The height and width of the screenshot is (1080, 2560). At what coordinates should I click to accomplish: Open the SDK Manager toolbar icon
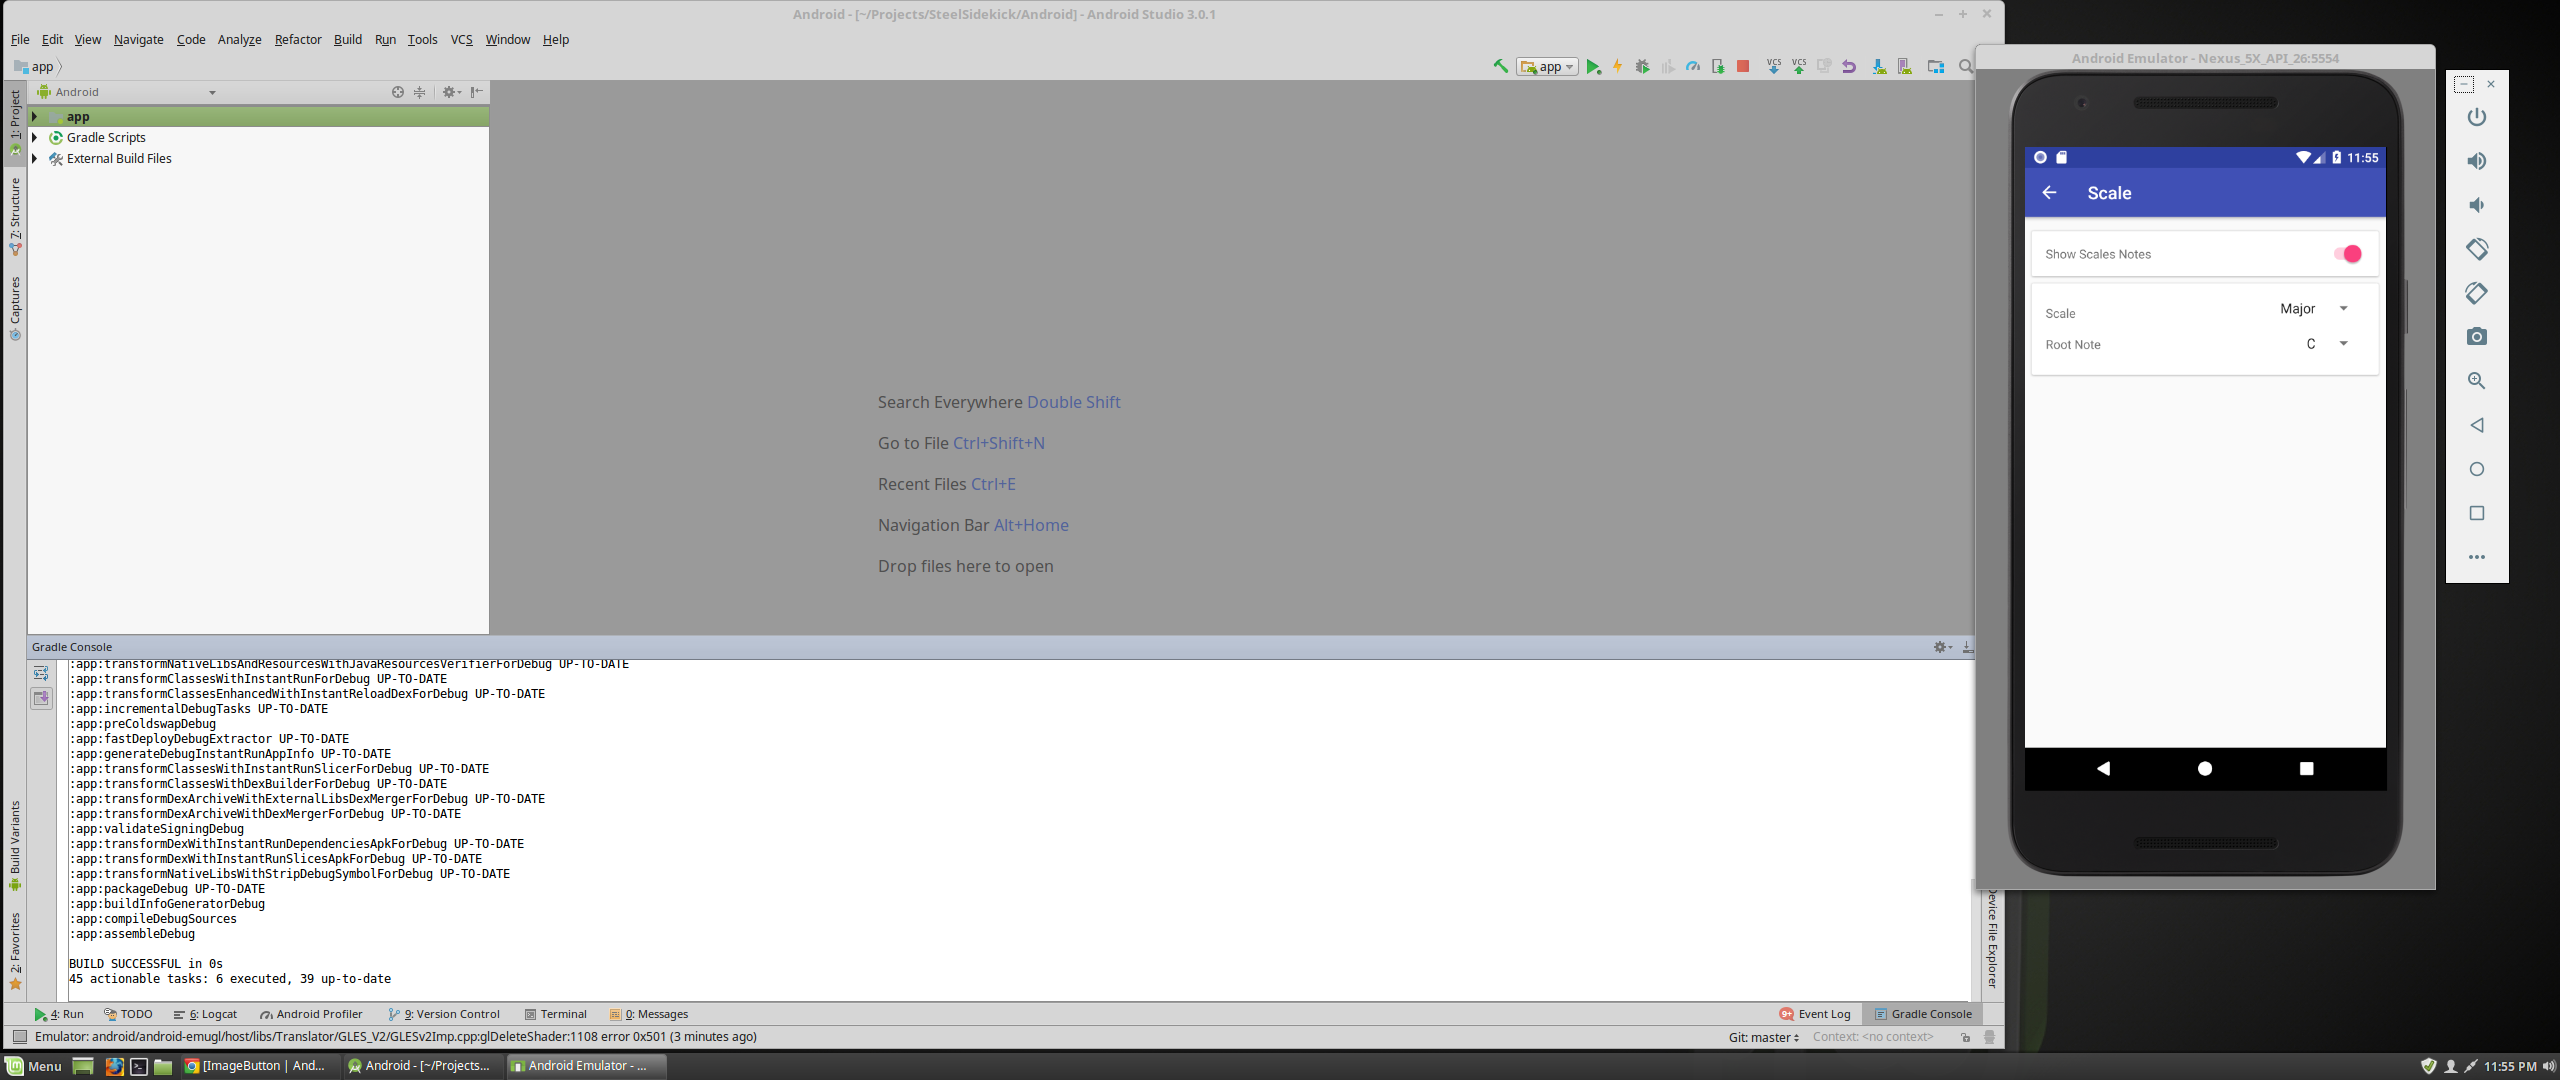[x=1879, y=66]
